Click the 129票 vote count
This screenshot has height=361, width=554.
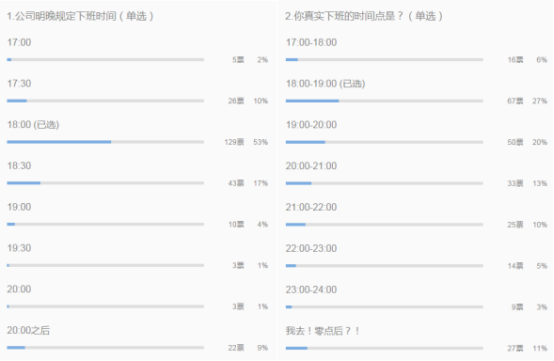click(x=234, y=142)
